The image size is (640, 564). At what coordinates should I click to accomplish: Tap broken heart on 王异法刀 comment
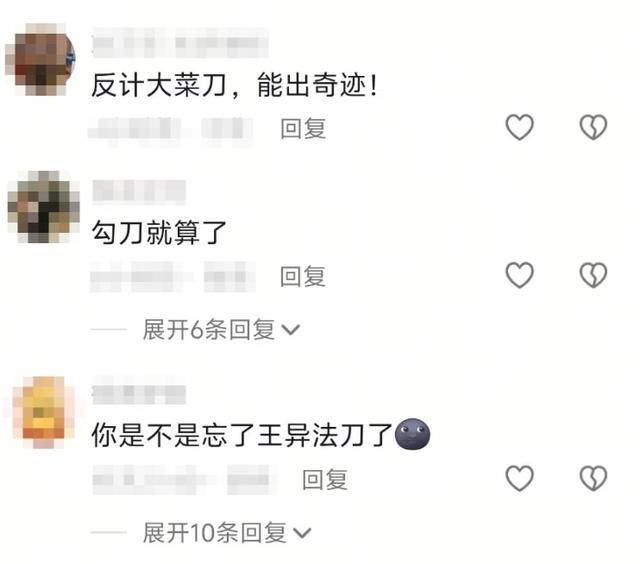pos(593,478)
